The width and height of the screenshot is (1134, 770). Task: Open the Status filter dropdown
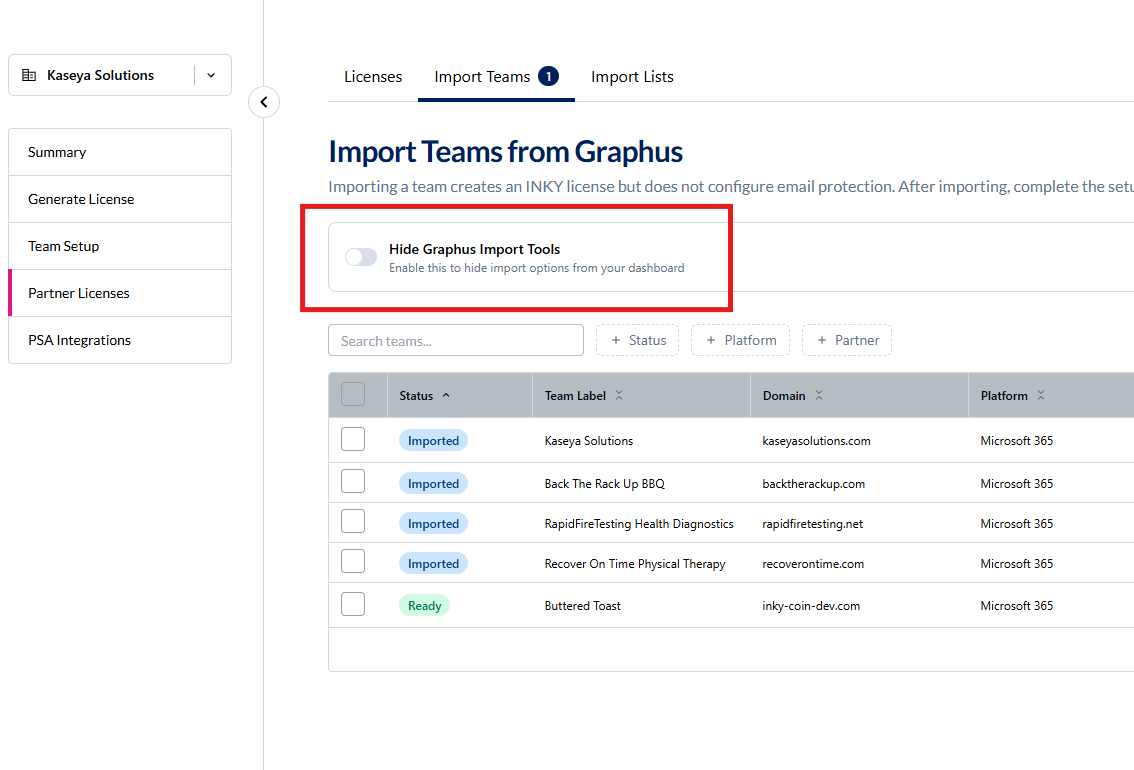[637, 340]
